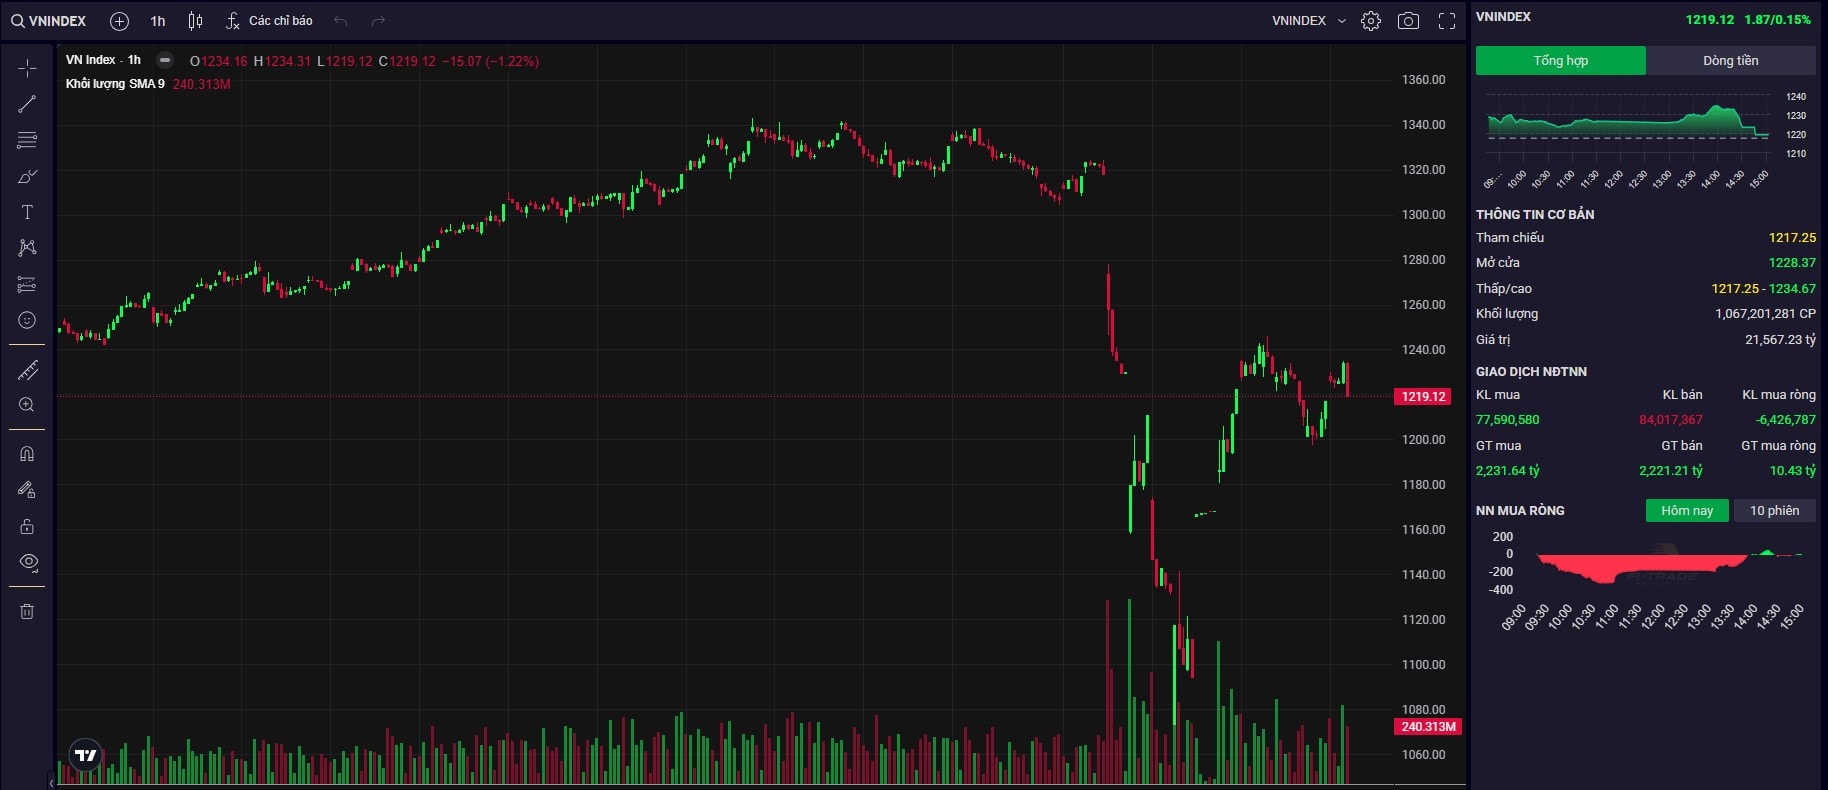Image resolution: width=1828 pixels, height=790 pixels.
Task: Toggle hide all drawings eye icon
Action: click(x=27, y=562)
